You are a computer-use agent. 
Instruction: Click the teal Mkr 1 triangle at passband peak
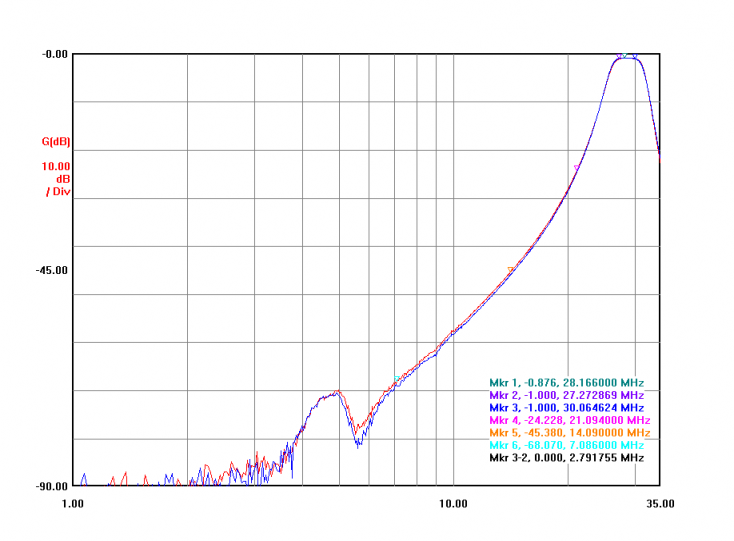tap(625, 56)
